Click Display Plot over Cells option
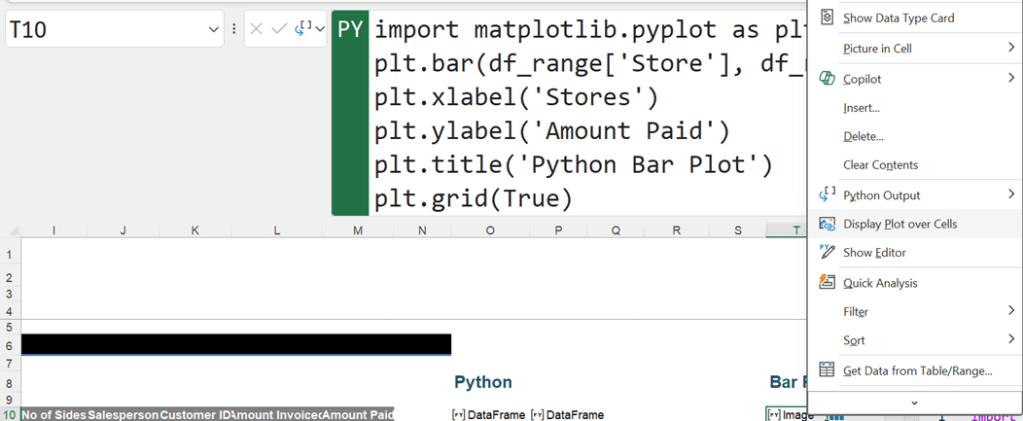Image resolution: width=1023 pixels, height=421 pixels. coord(899,224)
